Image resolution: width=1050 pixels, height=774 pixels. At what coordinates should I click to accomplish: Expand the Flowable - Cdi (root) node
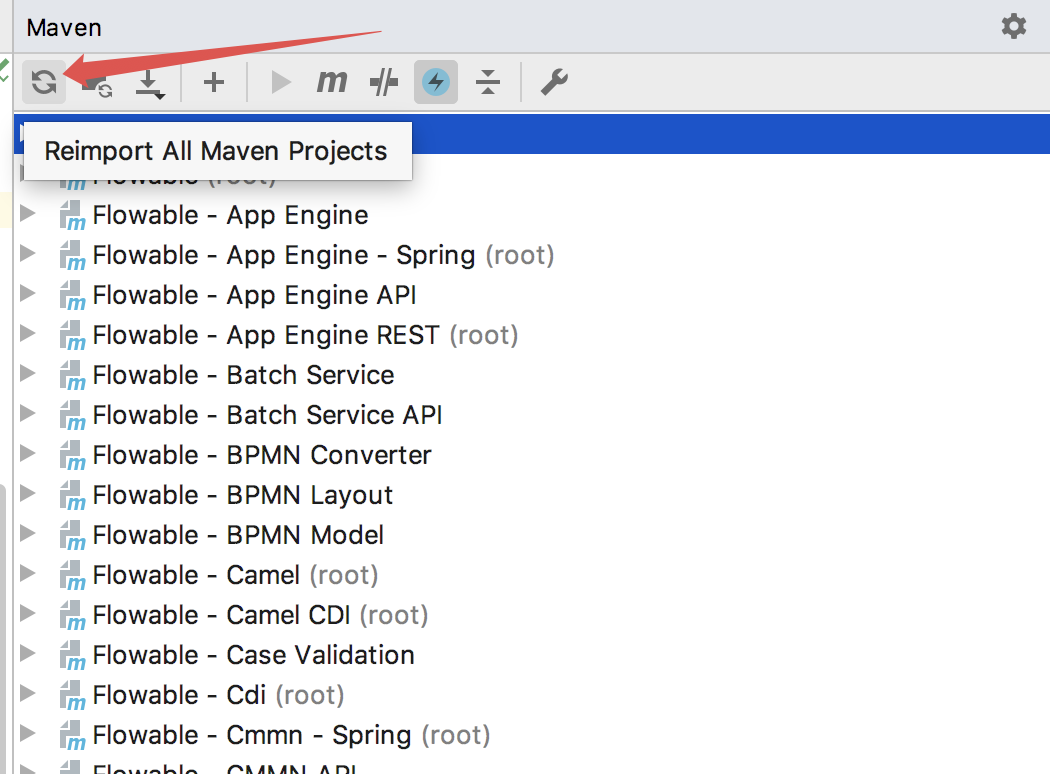(27, 694)
